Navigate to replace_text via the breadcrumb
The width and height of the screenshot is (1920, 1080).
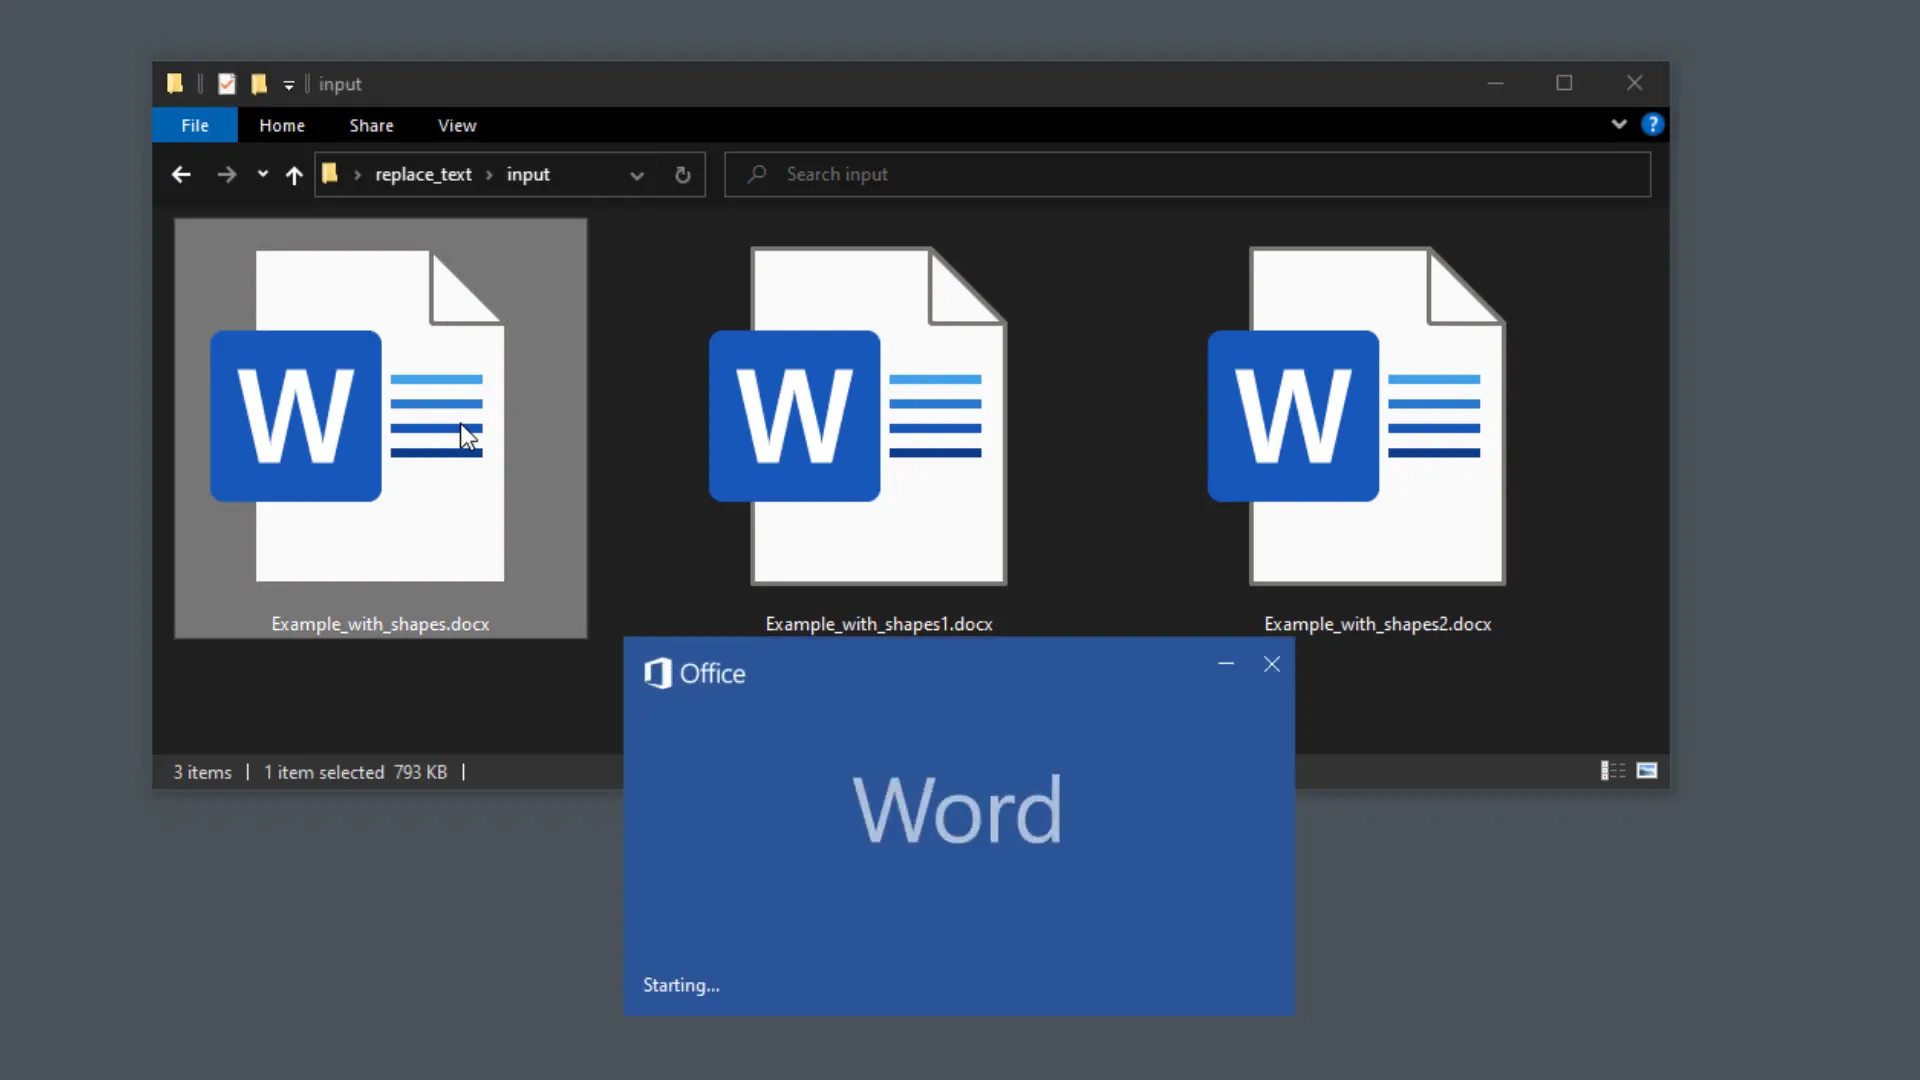pos(423,174)
